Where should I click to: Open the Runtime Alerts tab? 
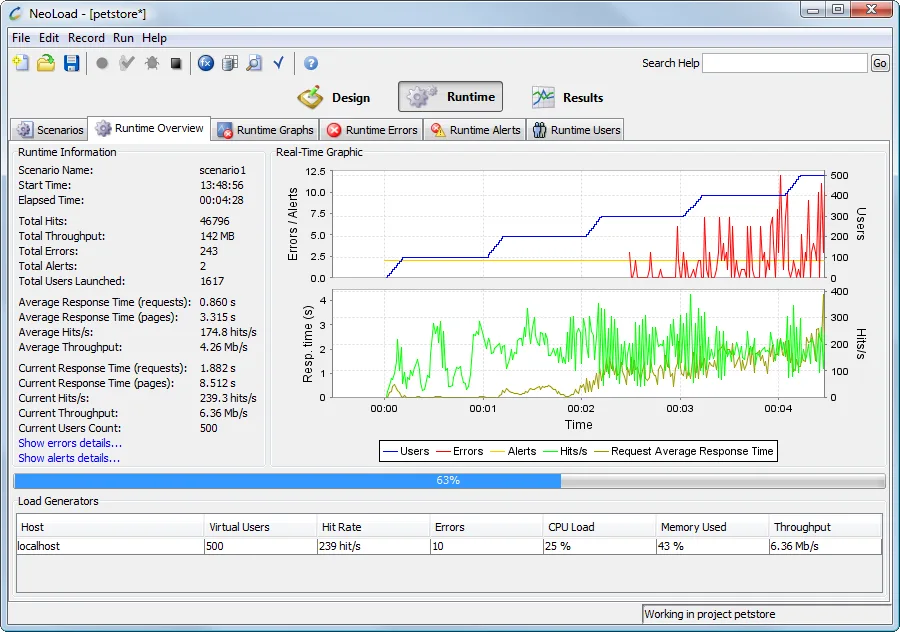pyautogui.click(x=475, y=130)
